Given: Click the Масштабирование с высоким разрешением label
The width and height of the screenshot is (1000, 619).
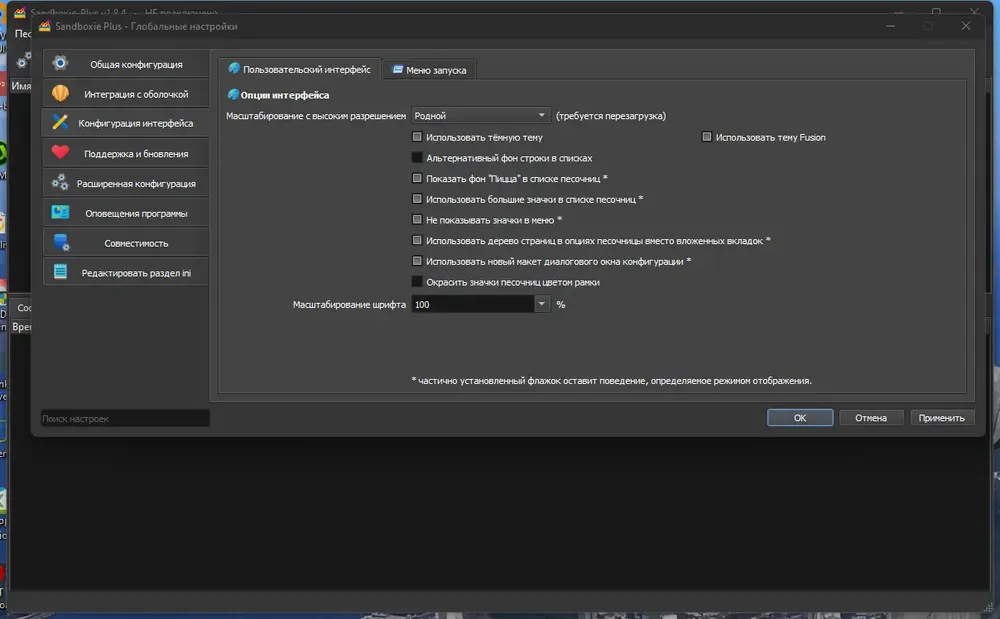Looking at the screenshot, I should coord(316,115).
